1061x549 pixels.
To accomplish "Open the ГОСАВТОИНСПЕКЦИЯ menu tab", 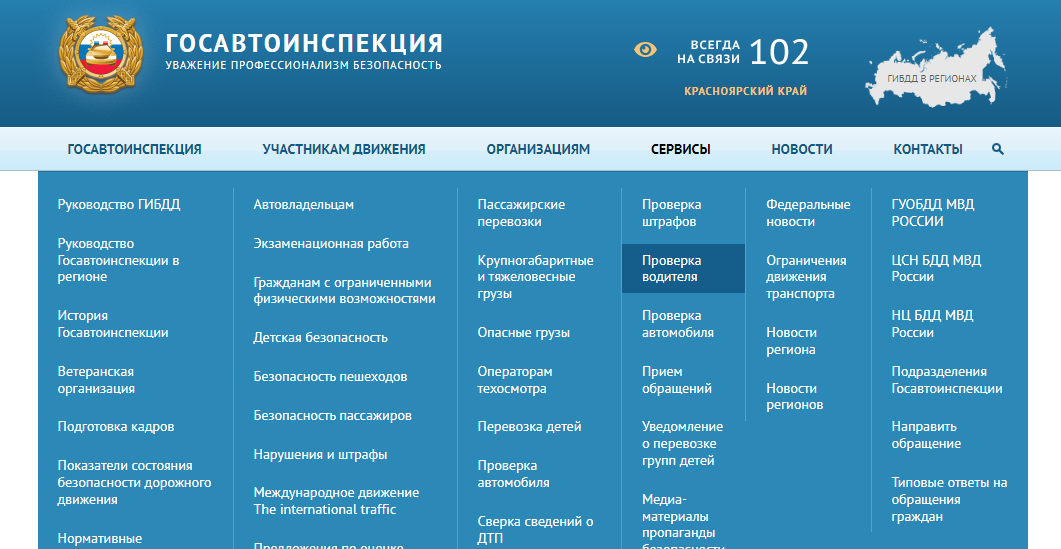I will pos(134,149).
